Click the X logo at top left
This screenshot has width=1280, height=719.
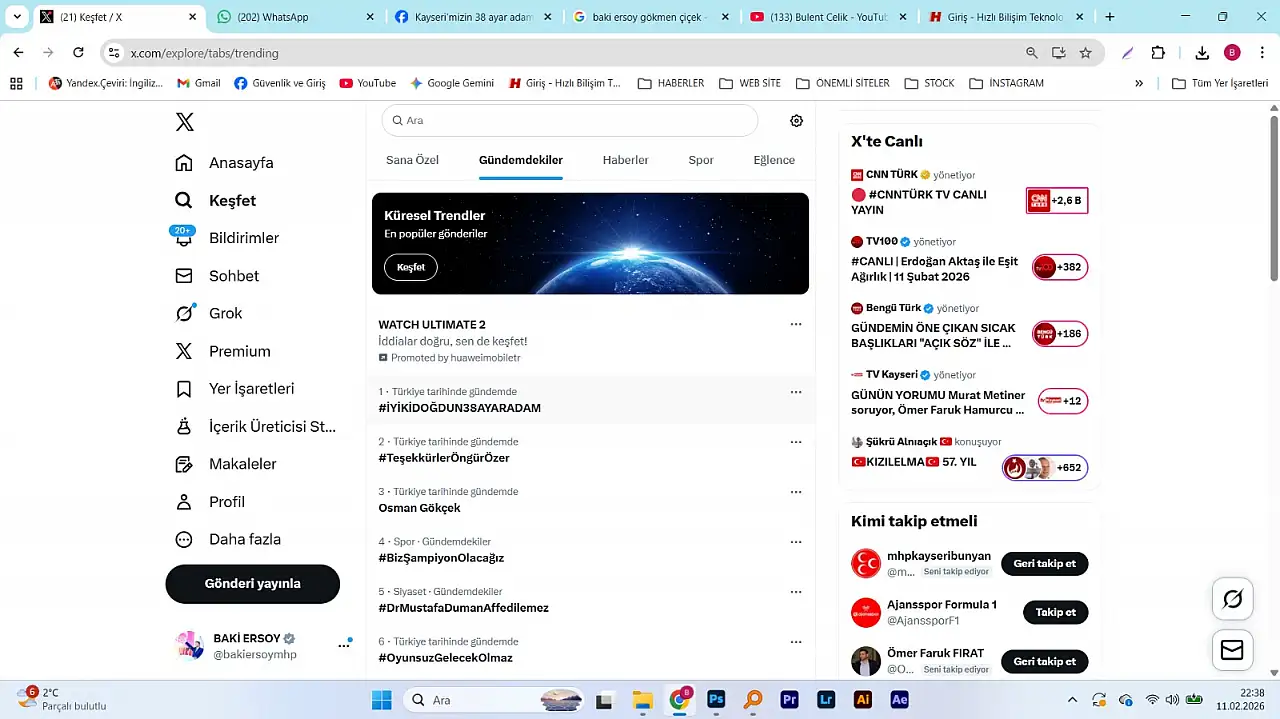click(x=185, y=122)
